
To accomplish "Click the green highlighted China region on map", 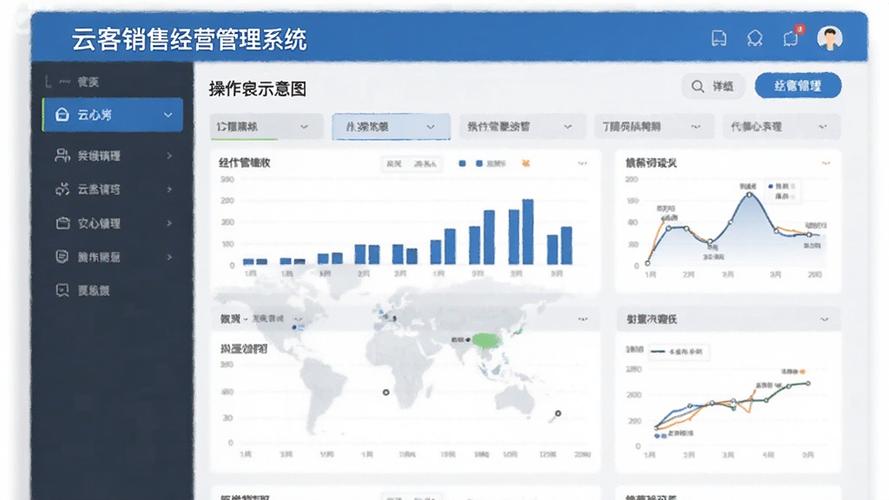I will [489, 341].
